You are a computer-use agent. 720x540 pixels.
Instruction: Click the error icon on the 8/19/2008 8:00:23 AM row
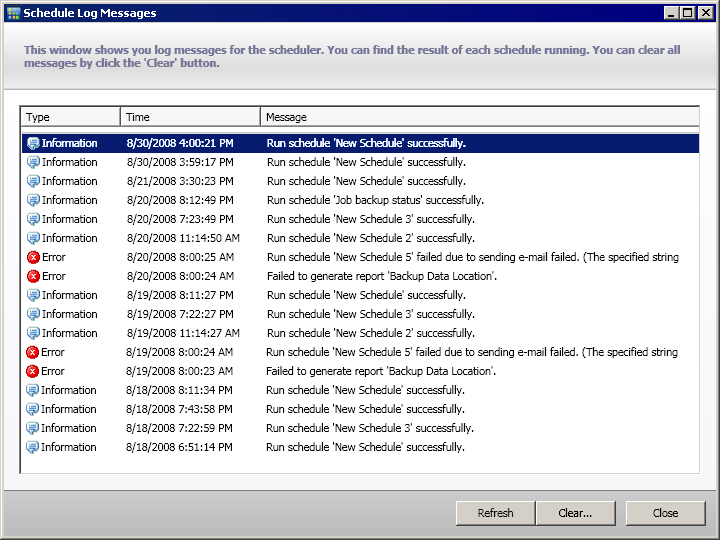(33, 371)
